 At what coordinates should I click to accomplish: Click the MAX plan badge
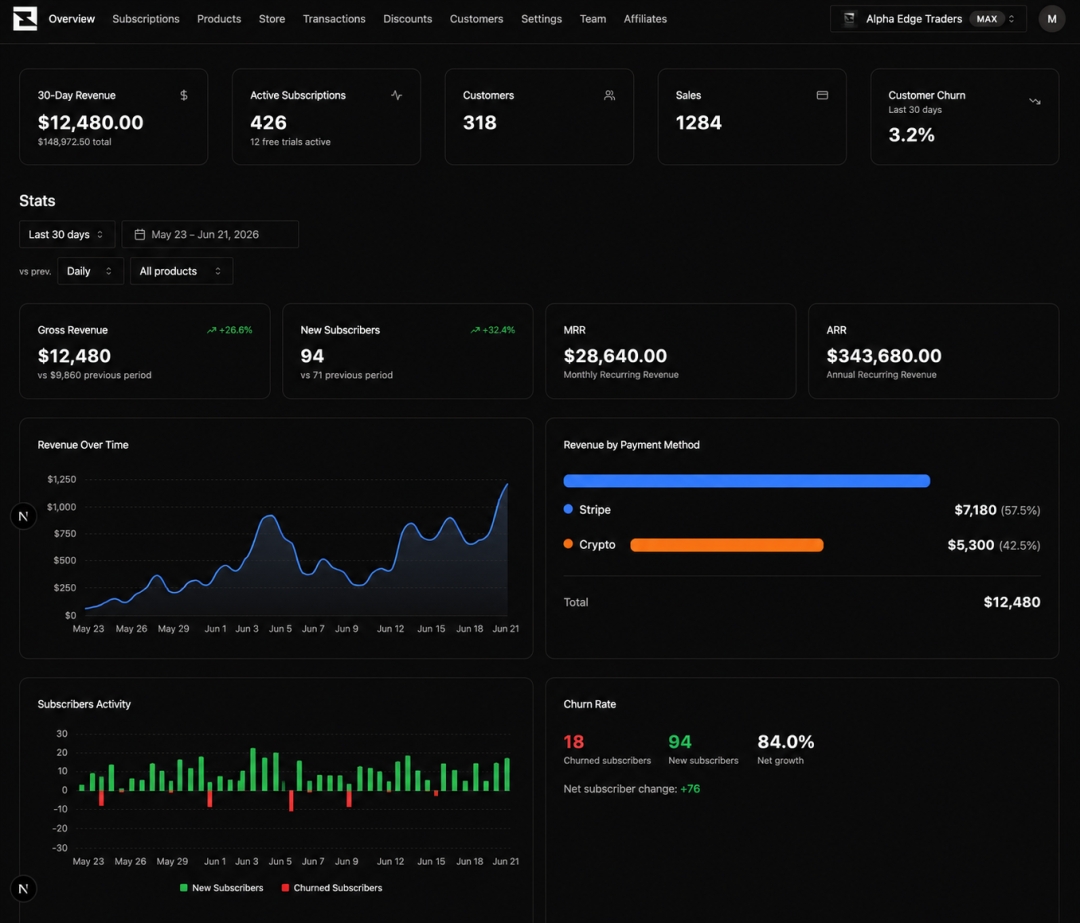[x=987, y=19]
